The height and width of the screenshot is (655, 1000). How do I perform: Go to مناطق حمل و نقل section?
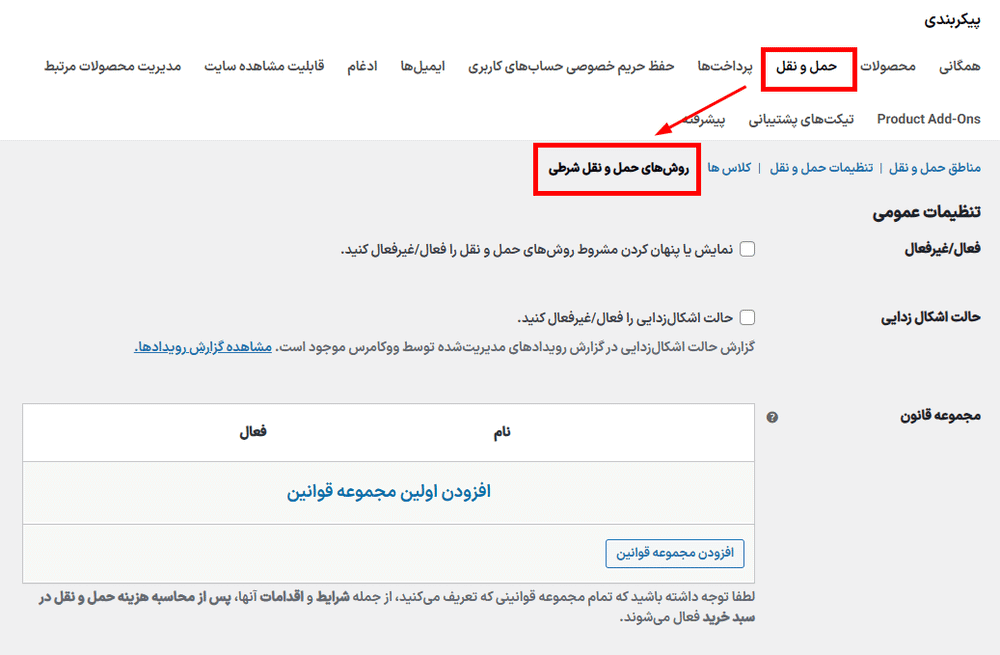click(x=935, y=168)
